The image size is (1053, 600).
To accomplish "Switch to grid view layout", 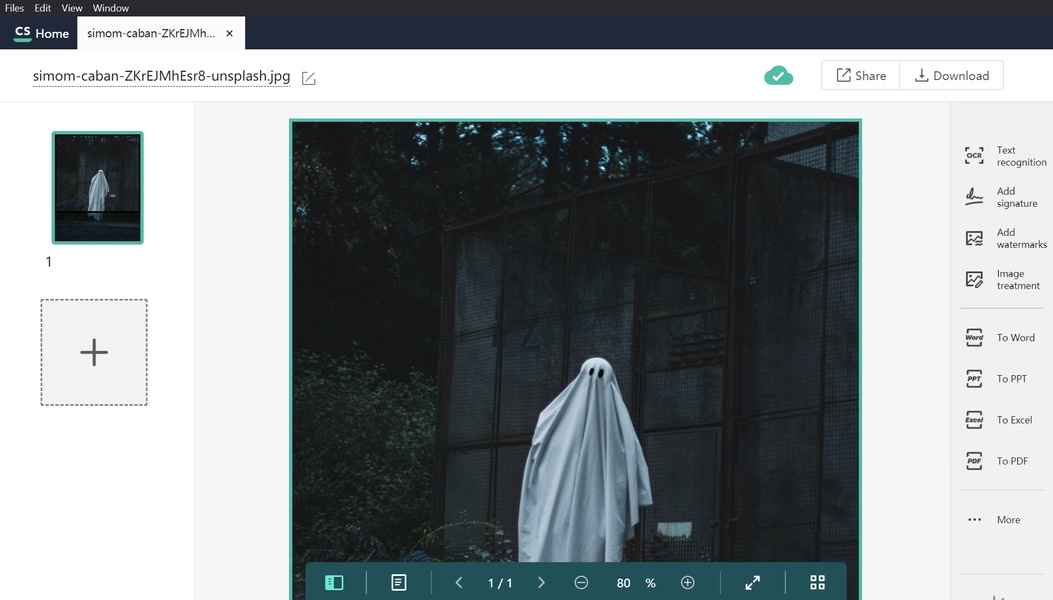I will [x=817, y=583].
